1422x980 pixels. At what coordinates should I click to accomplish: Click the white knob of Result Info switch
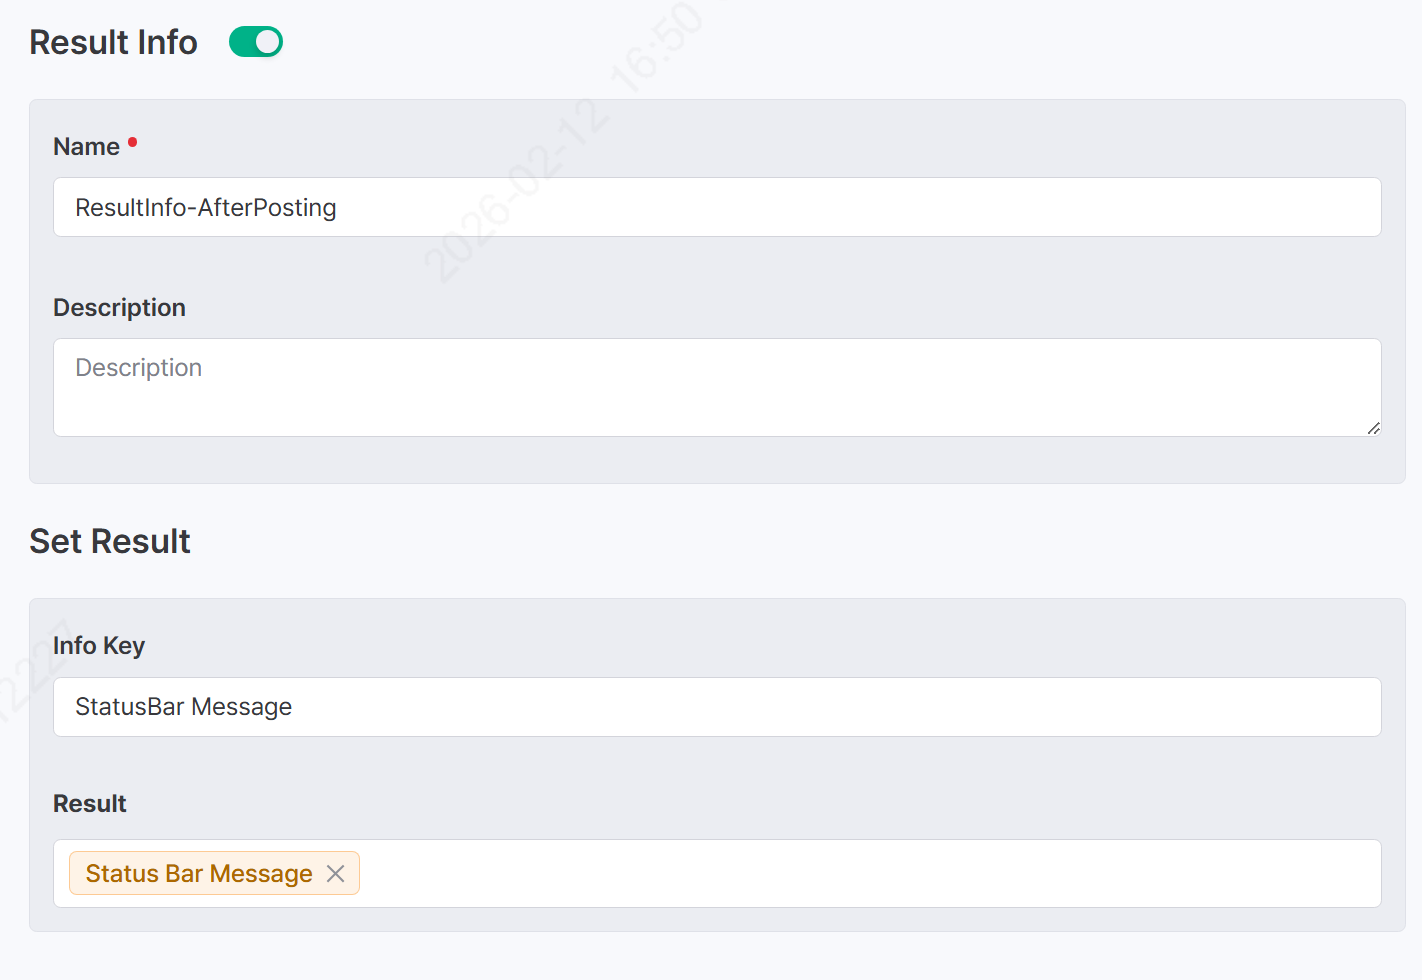268,42
